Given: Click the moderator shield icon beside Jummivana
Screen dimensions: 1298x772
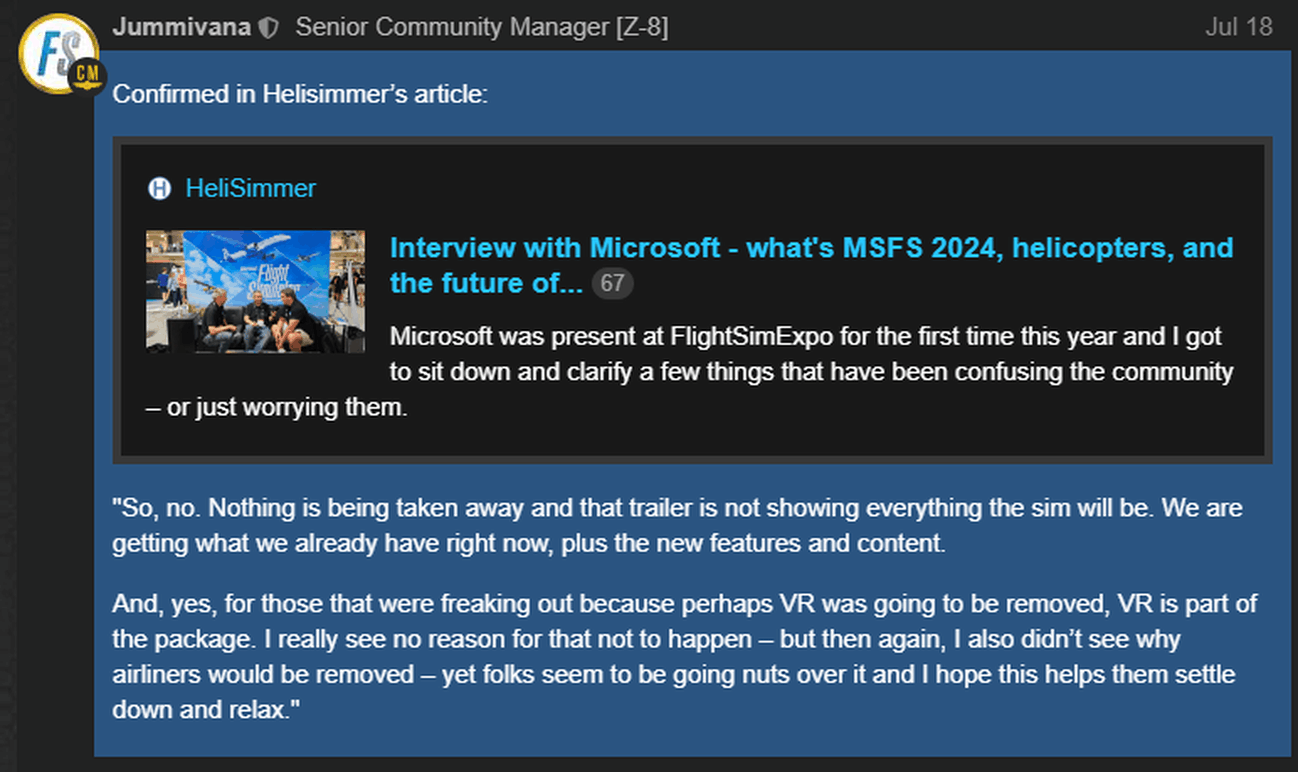Looking at the screenshot, I should [x=268, y=28].
